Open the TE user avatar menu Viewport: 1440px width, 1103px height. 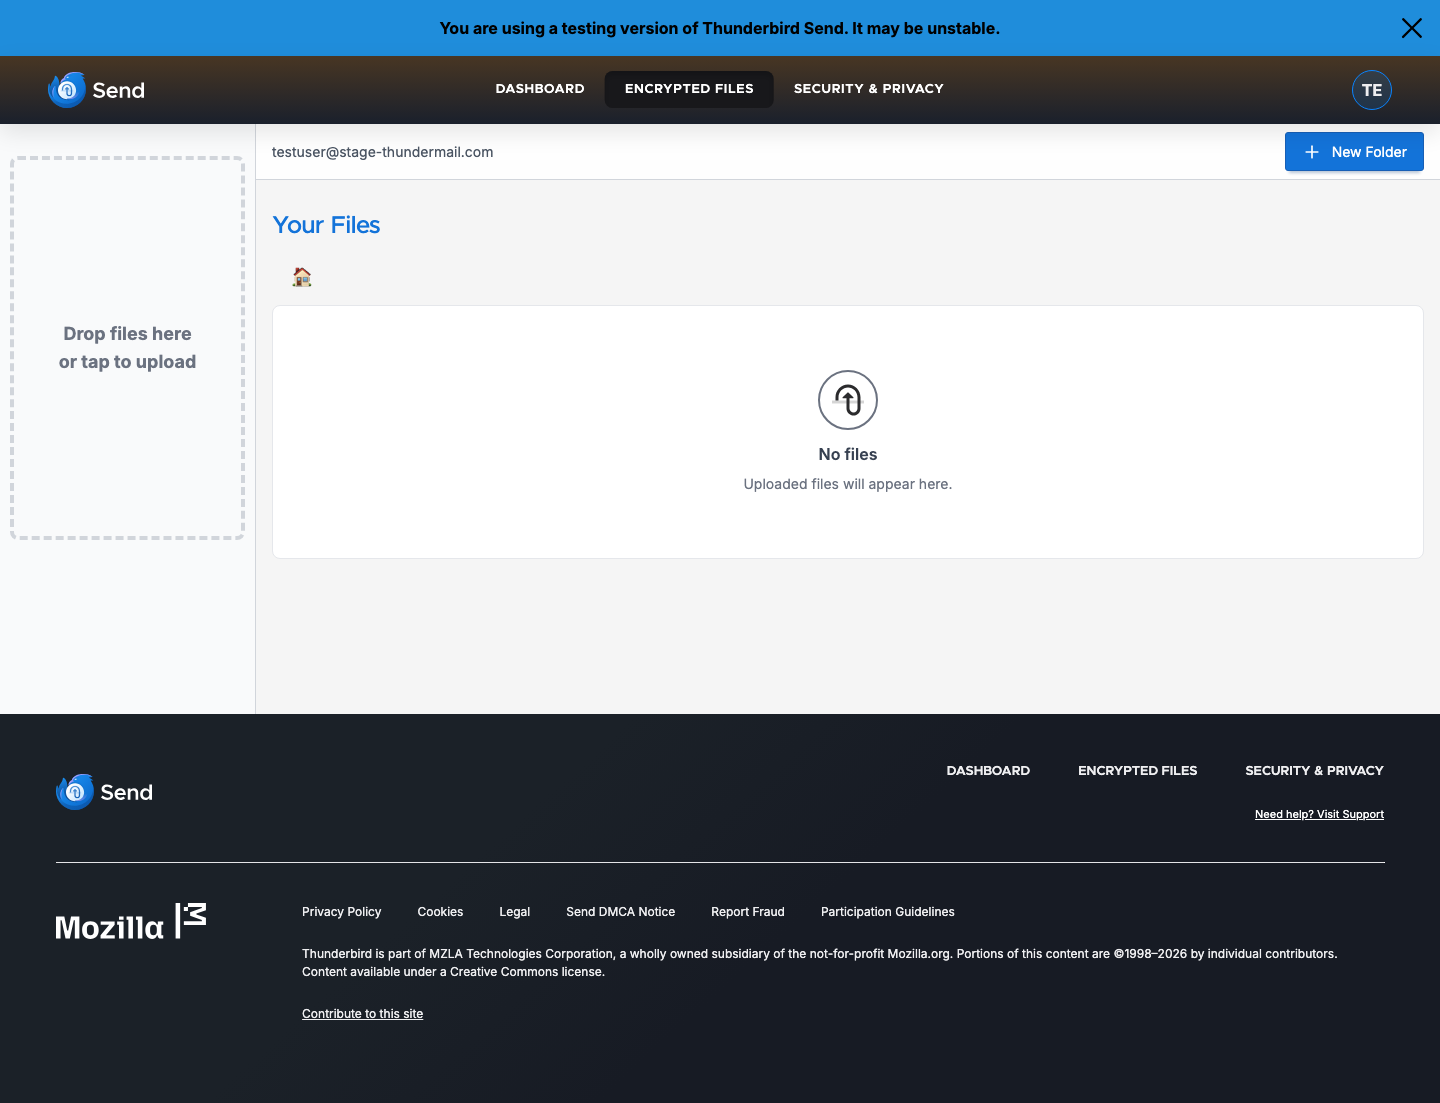1372,90
